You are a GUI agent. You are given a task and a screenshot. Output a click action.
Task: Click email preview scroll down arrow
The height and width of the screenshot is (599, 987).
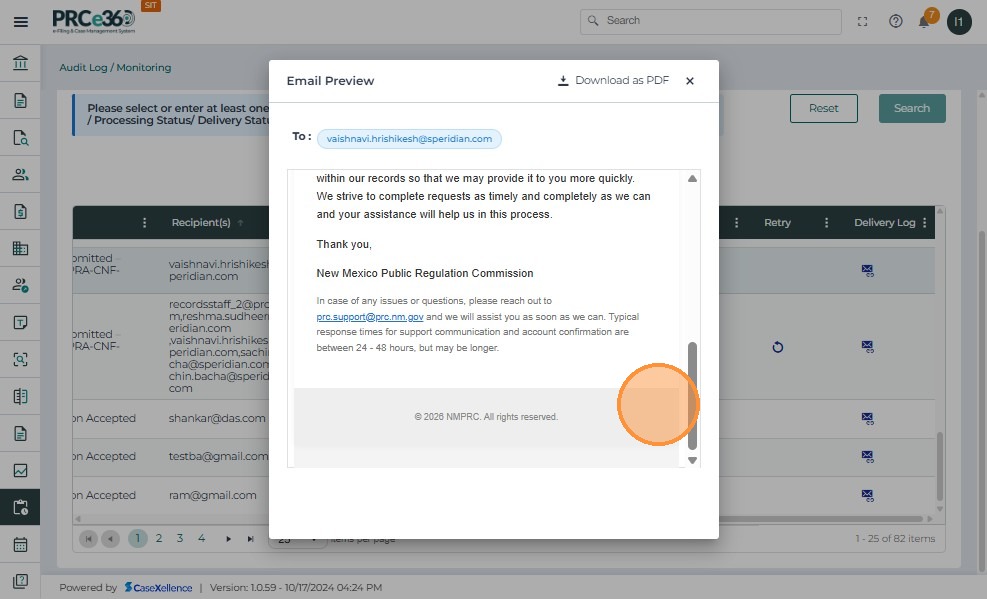click(692, 460)
